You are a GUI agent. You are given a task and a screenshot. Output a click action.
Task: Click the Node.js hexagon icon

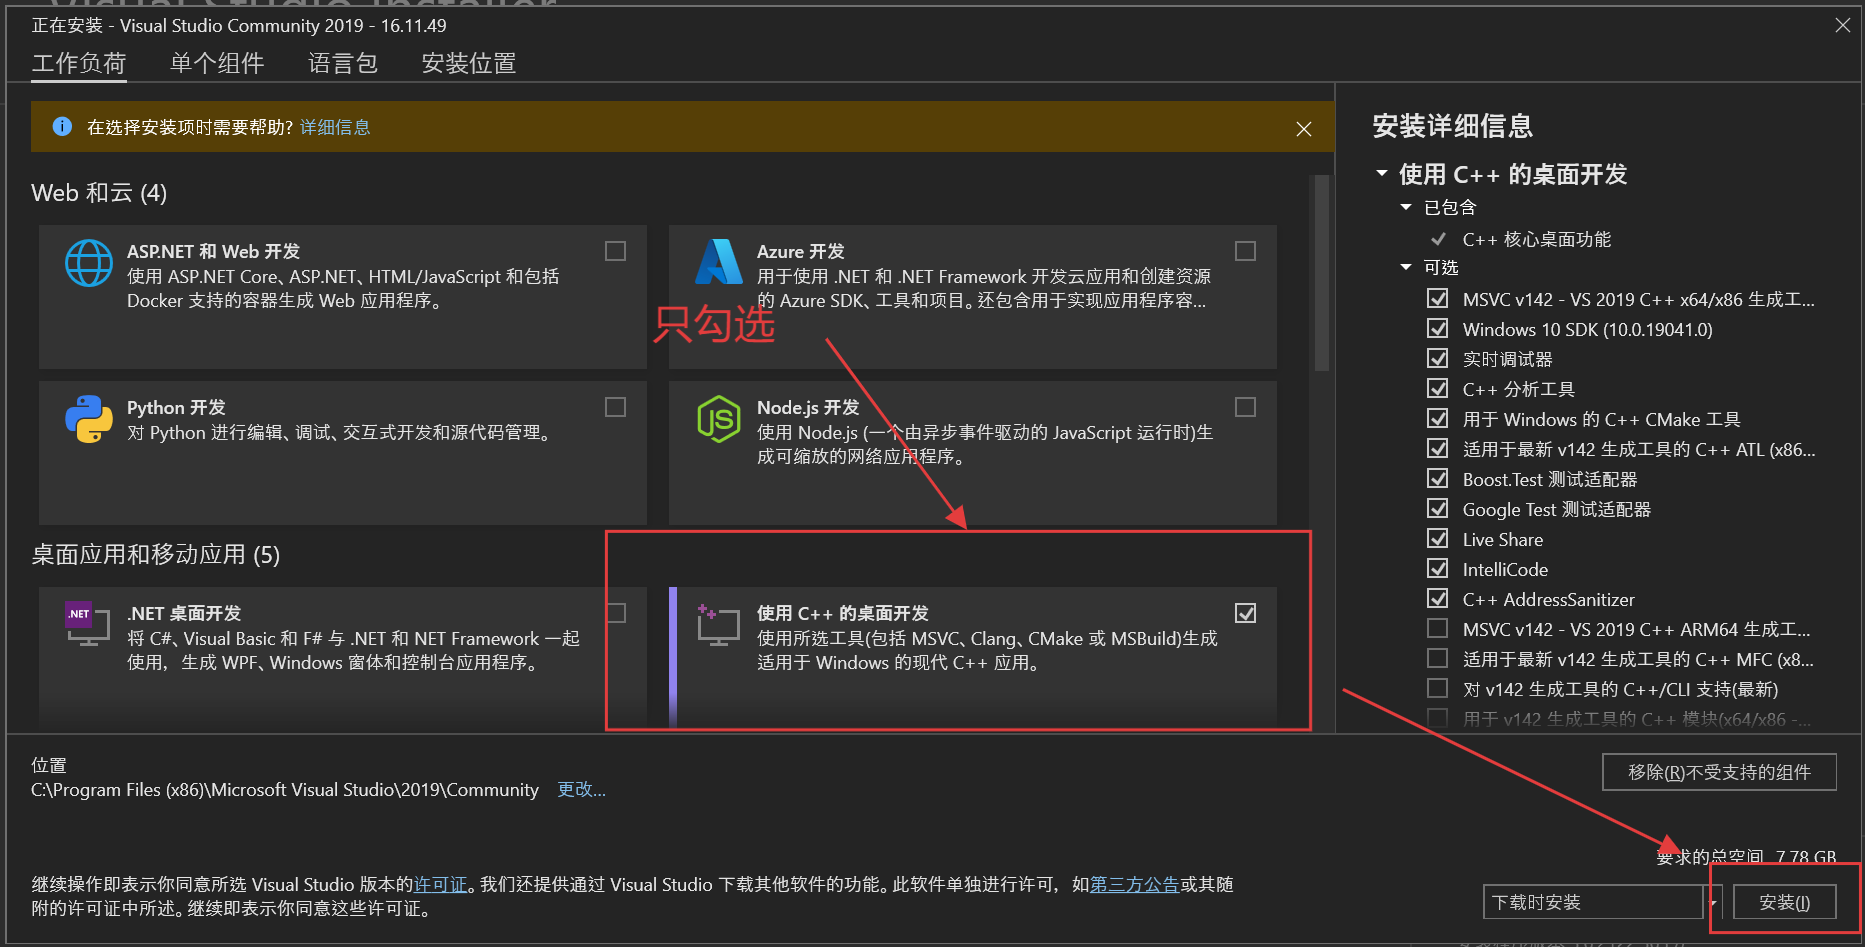718,419
